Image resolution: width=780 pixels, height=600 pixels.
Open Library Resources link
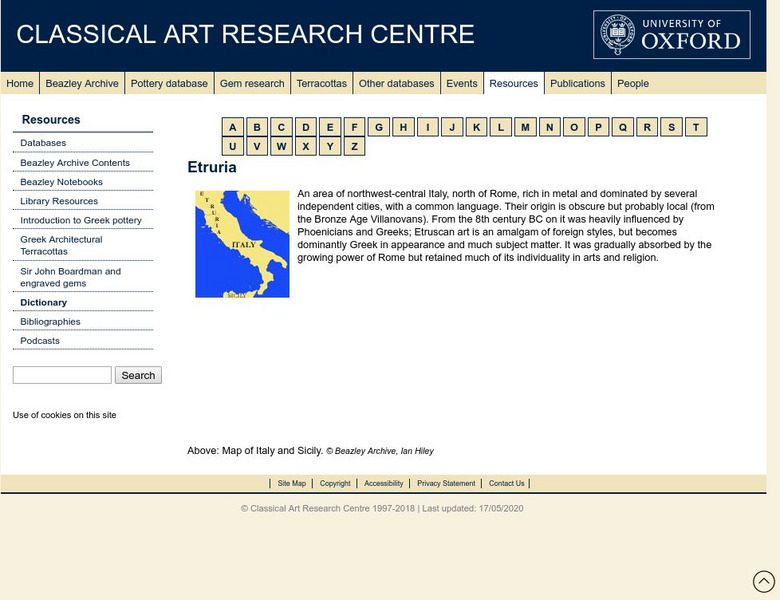pyautogui.click(x=59, y=201)
